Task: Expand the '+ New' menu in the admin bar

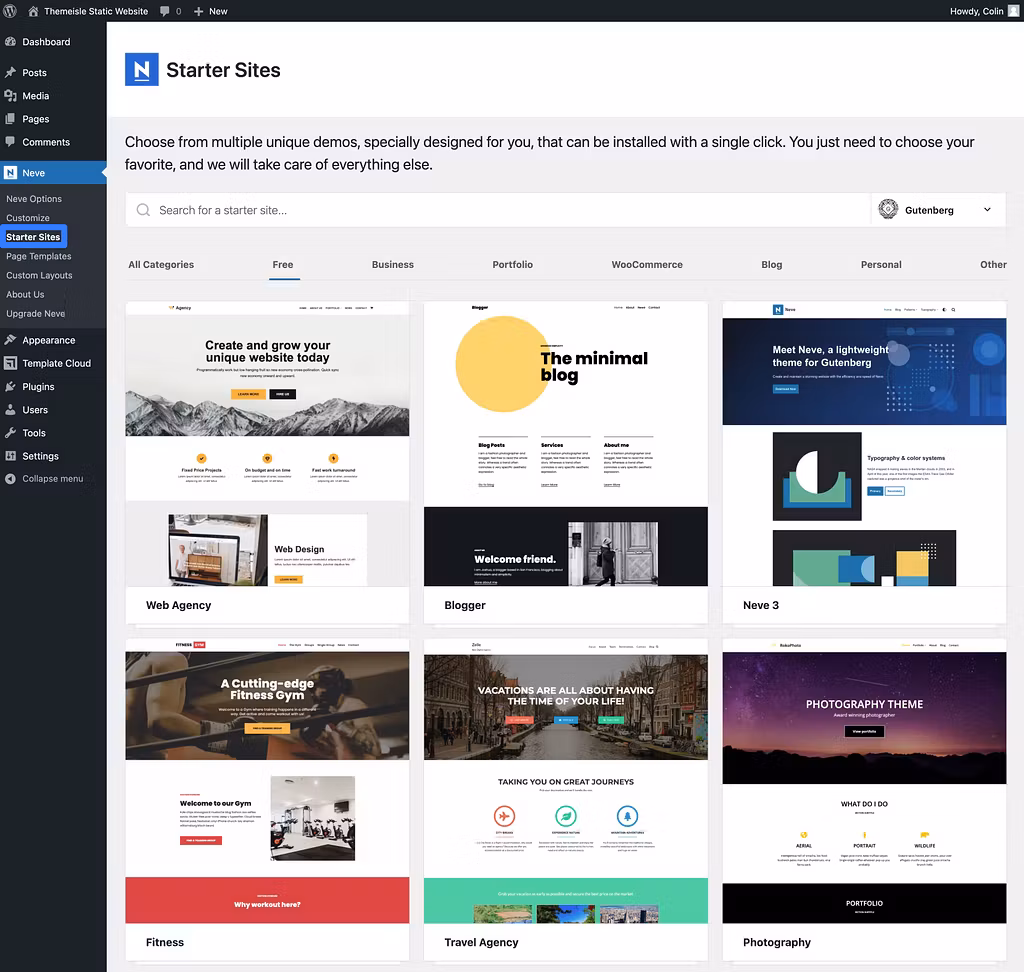Action: 210,11
